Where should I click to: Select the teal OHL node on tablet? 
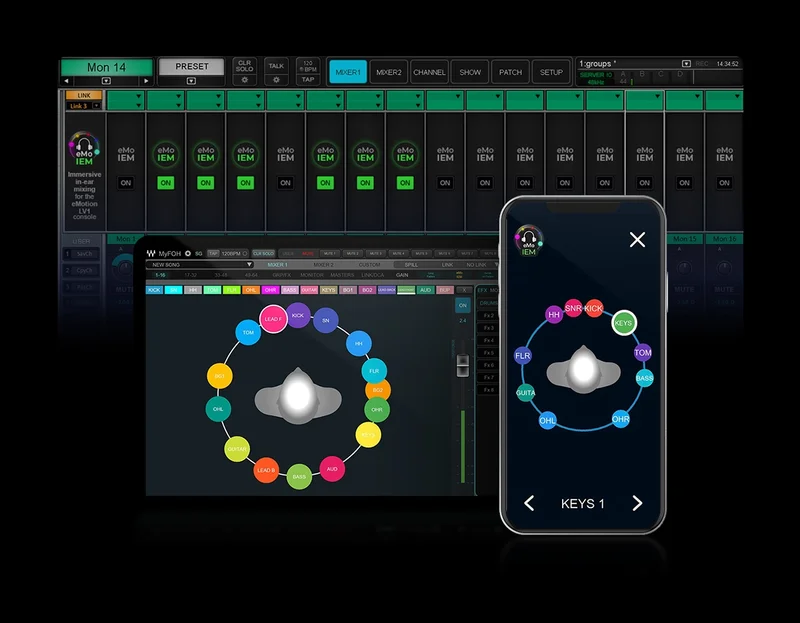tap(218, 409)
